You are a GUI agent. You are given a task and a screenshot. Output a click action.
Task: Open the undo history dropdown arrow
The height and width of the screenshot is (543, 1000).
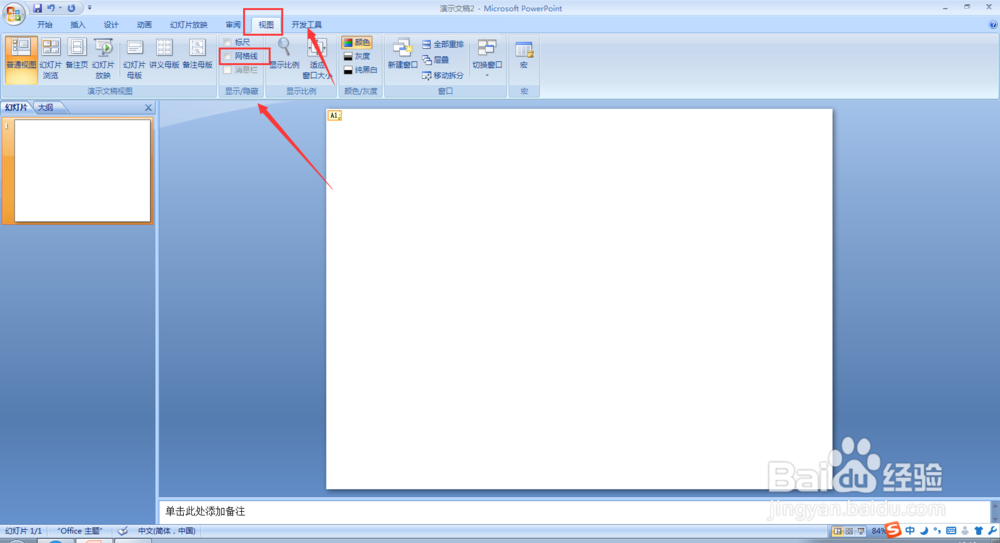coord(60,8)
